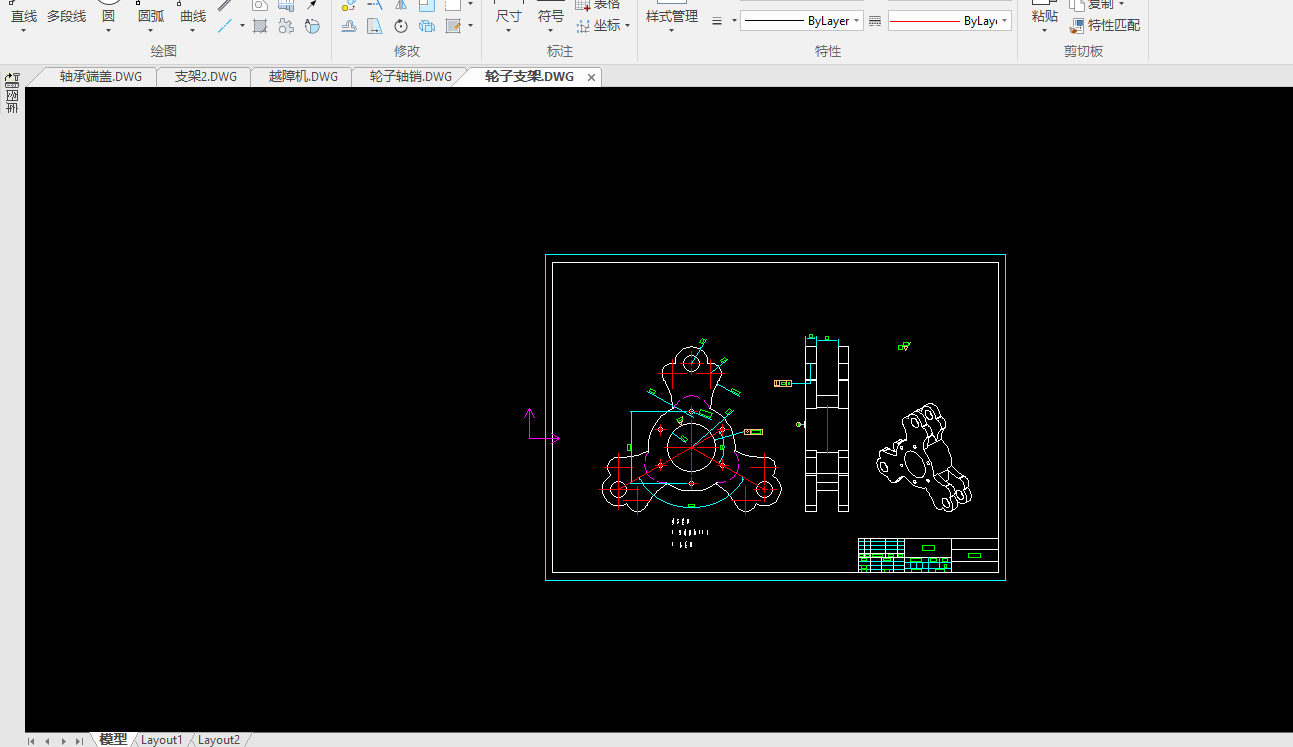The width and height of the screenshot is (1293, 747).
Task: Close the 轮子支架.DWG drawing tab
Action: 591,77
